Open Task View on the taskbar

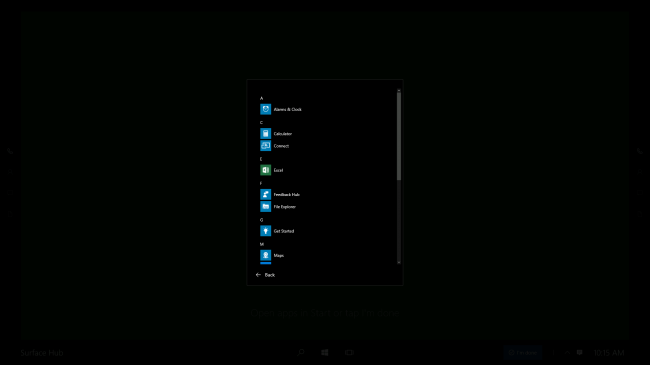coord(349,353)
